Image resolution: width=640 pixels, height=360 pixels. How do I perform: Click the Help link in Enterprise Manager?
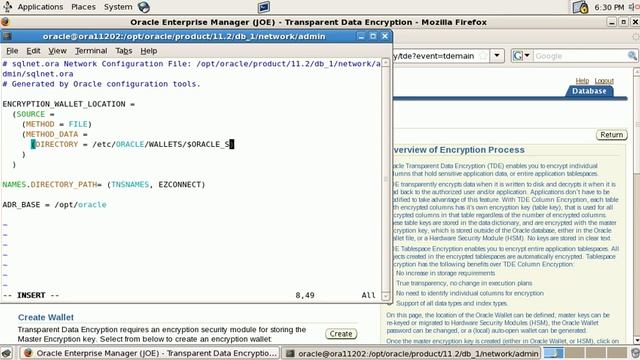(582, 81)
